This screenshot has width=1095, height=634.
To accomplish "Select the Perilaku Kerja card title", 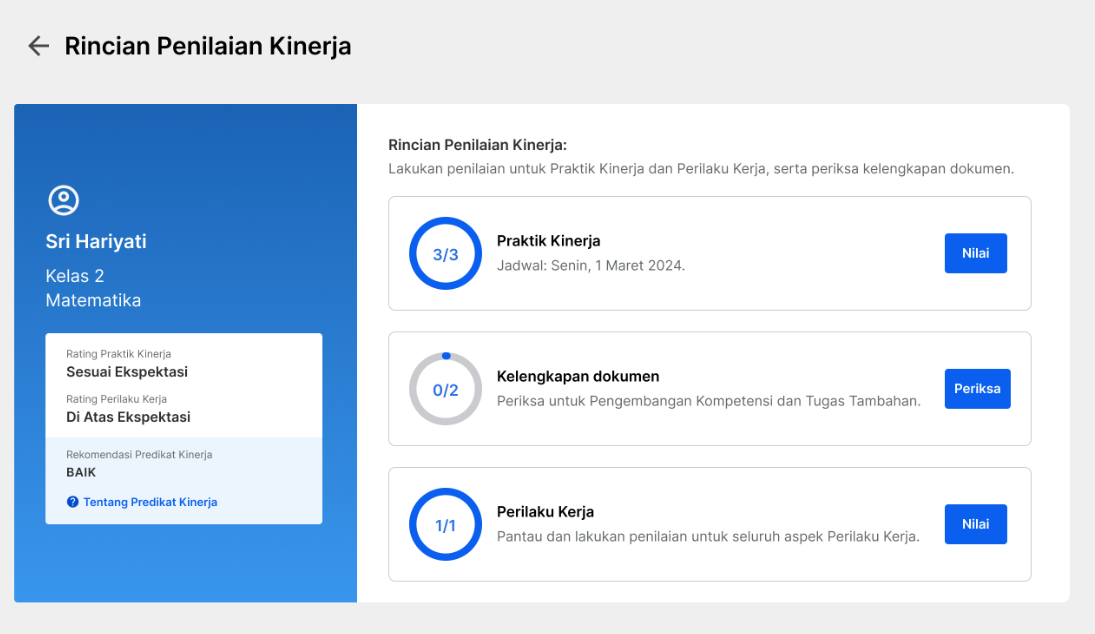I will pos(545,512).
